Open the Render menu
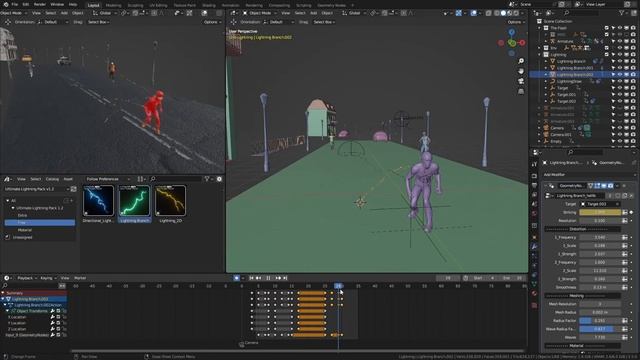The width and height of the screenshot is (640, 360). coord(40,4)
